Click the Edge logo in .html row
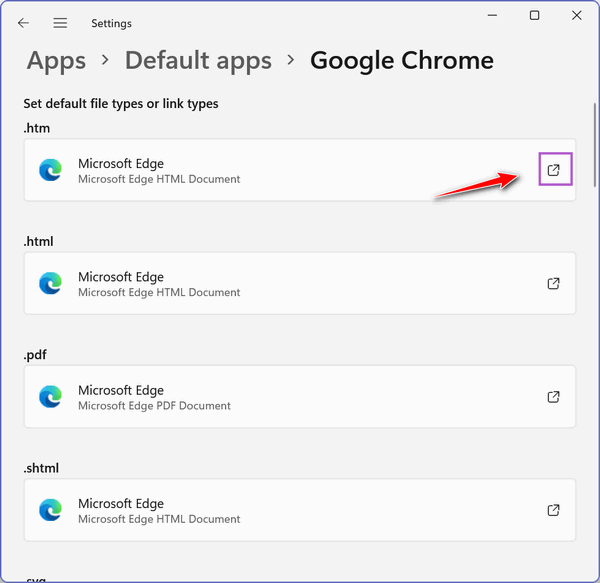The height and width of the screenshot is (583, 600). (51, 283)
